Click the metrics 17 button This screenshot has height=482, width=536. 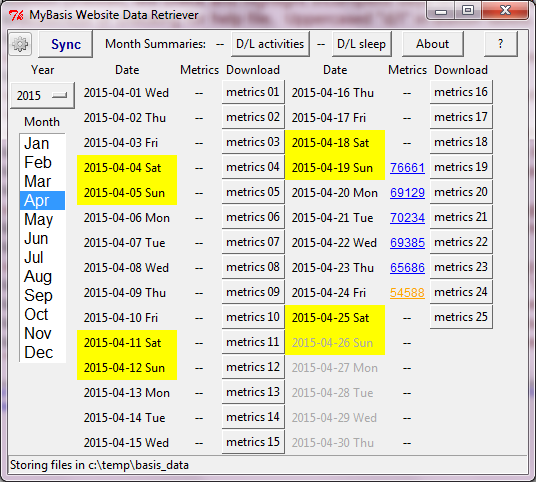point(461,117)
